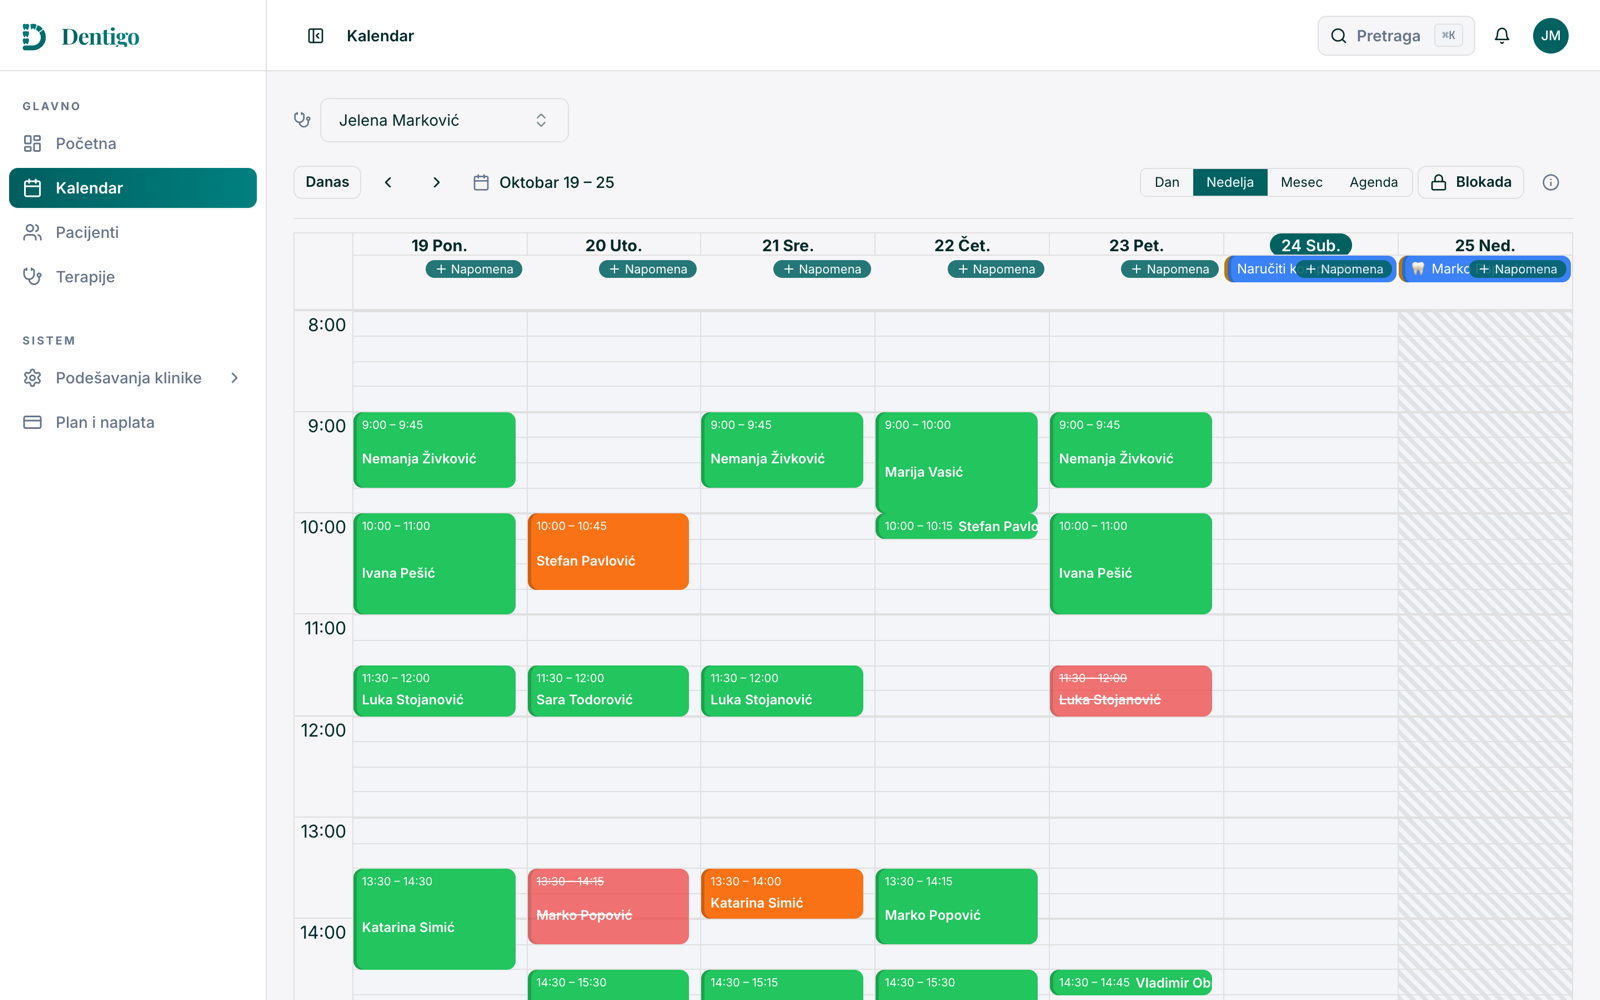Add Napomena for 25 Ned.
The width and height of the screenshot is (1600, 1000).
1518,269
